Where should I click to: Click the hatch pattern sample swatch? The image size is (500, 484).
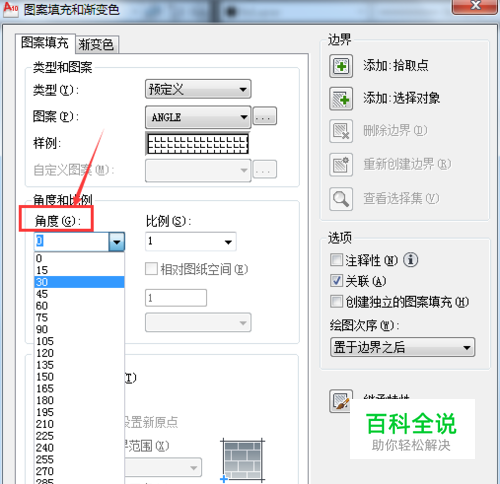tap(198, 144)
